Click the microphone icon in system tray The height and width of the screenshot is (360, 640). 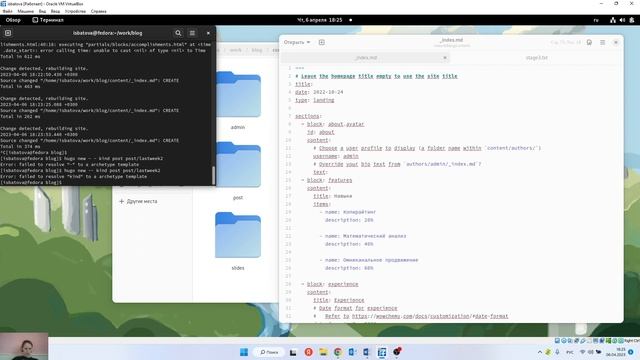[557, 352]
